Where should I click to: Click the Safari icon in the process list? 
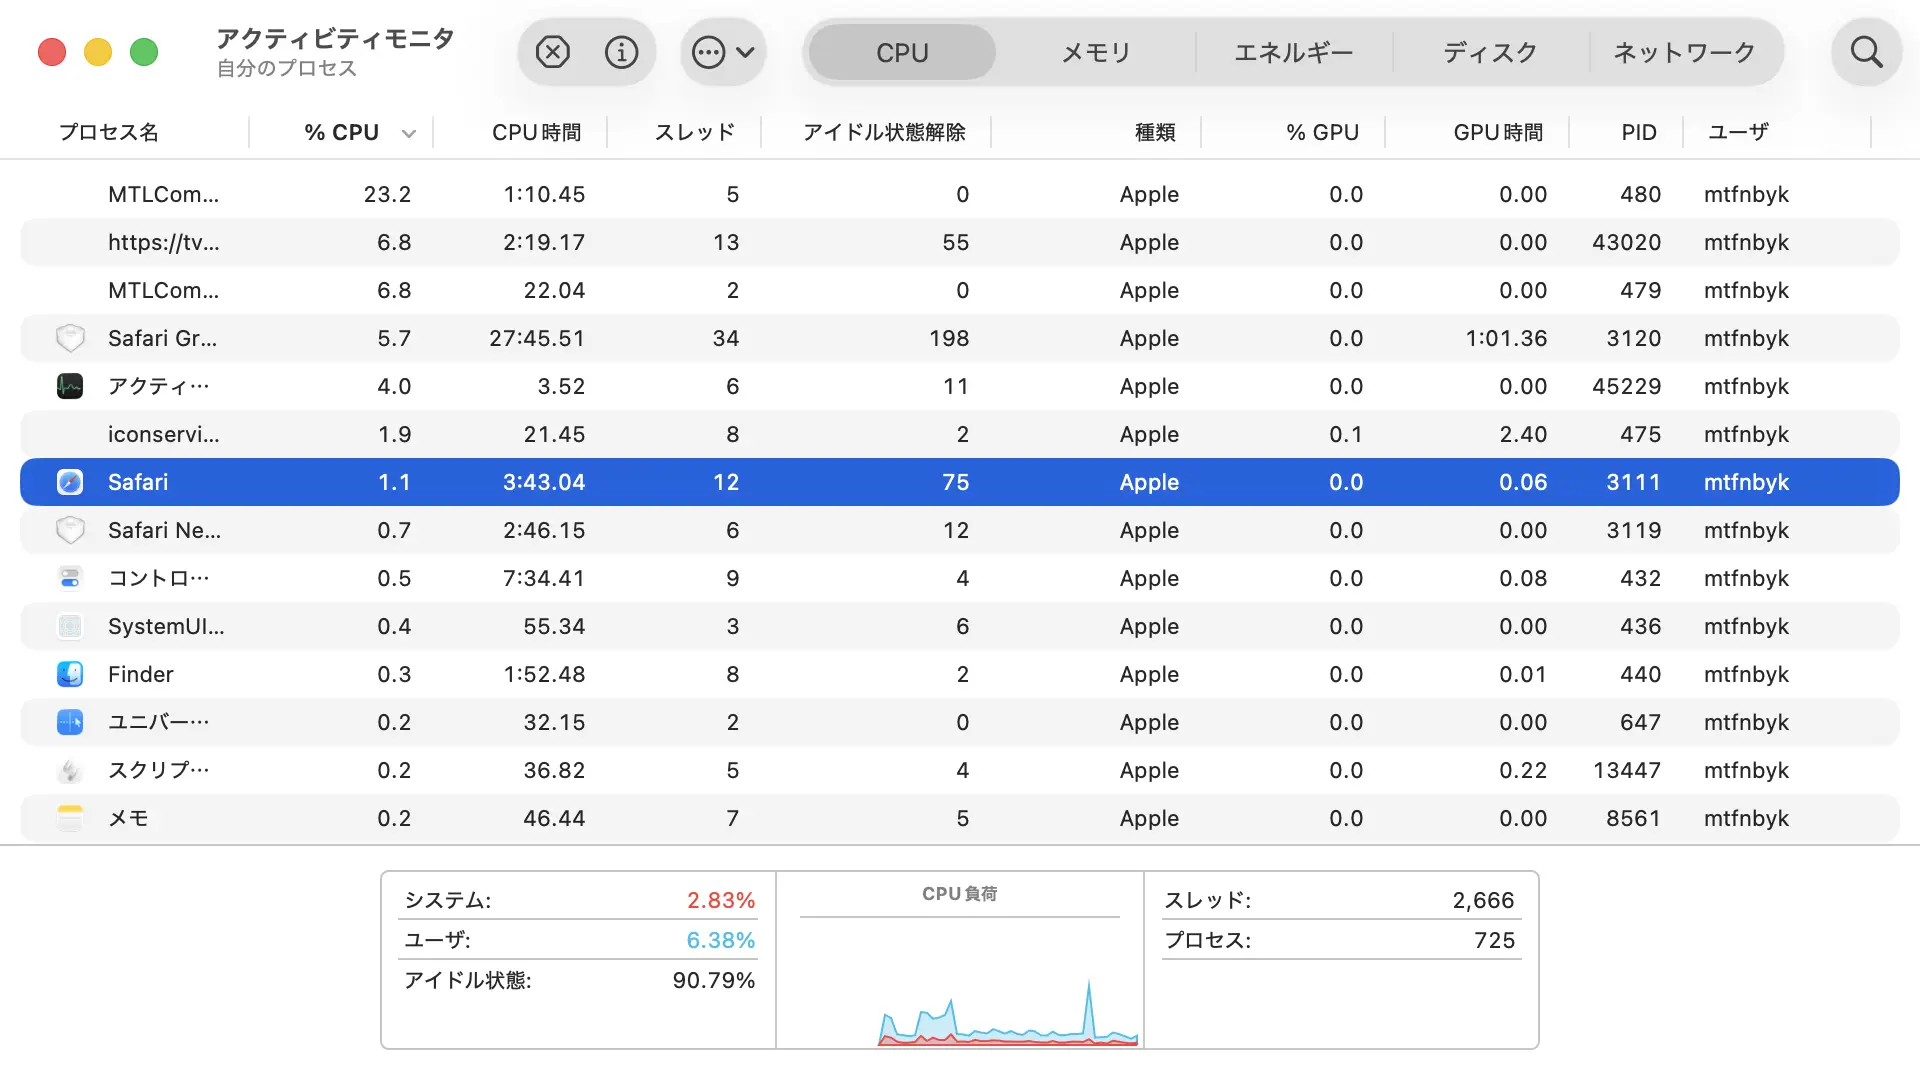coord(70,482)
